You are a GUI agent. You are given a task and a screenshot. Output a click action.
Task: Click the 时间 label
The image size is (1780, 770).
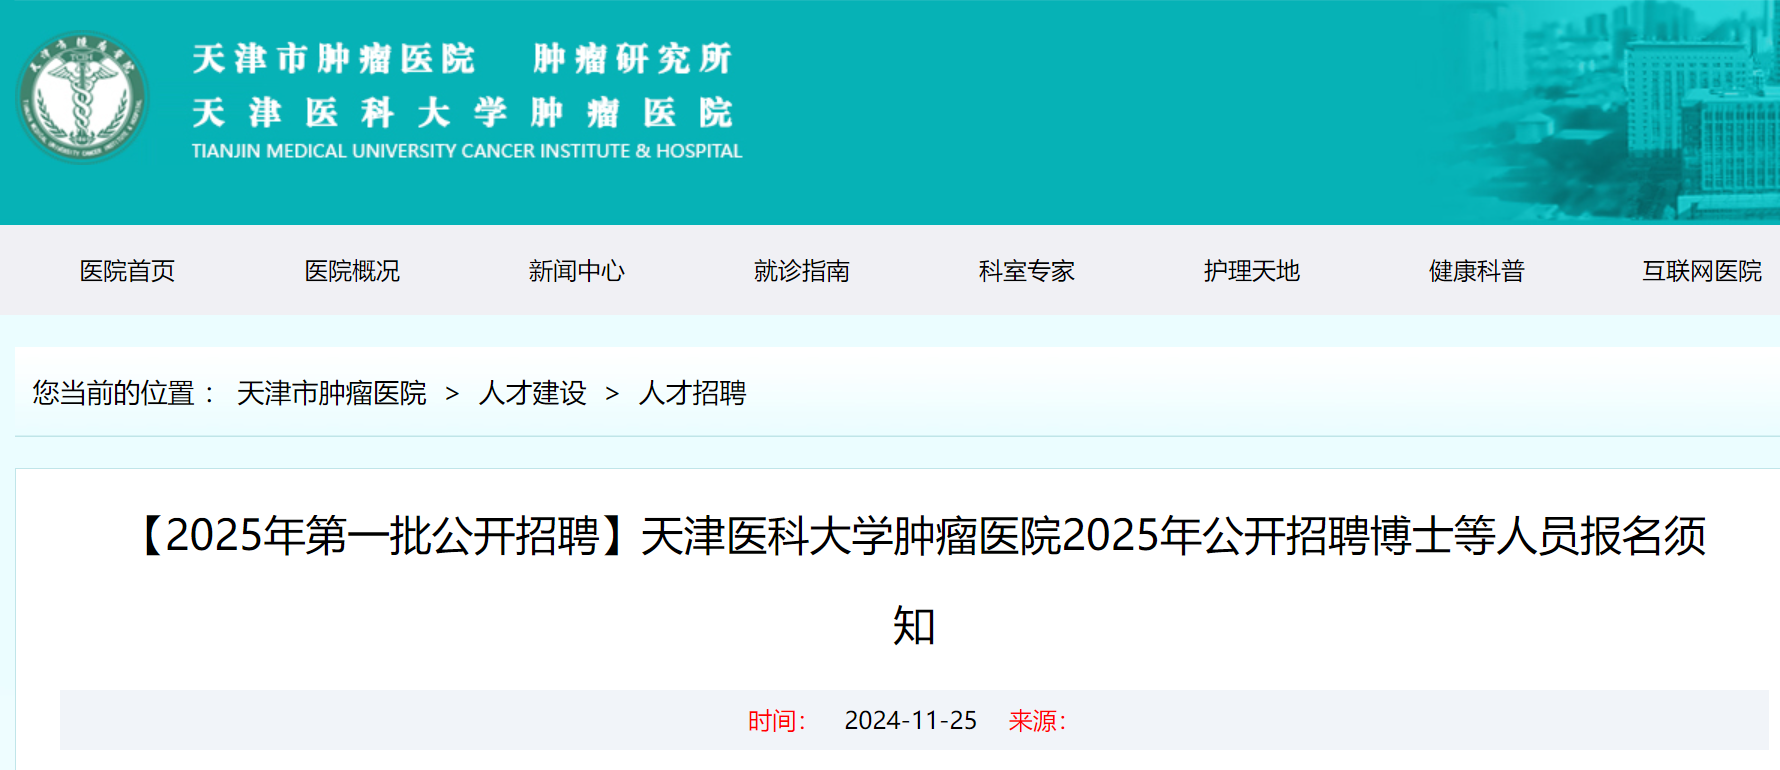[x=777, y=721]
